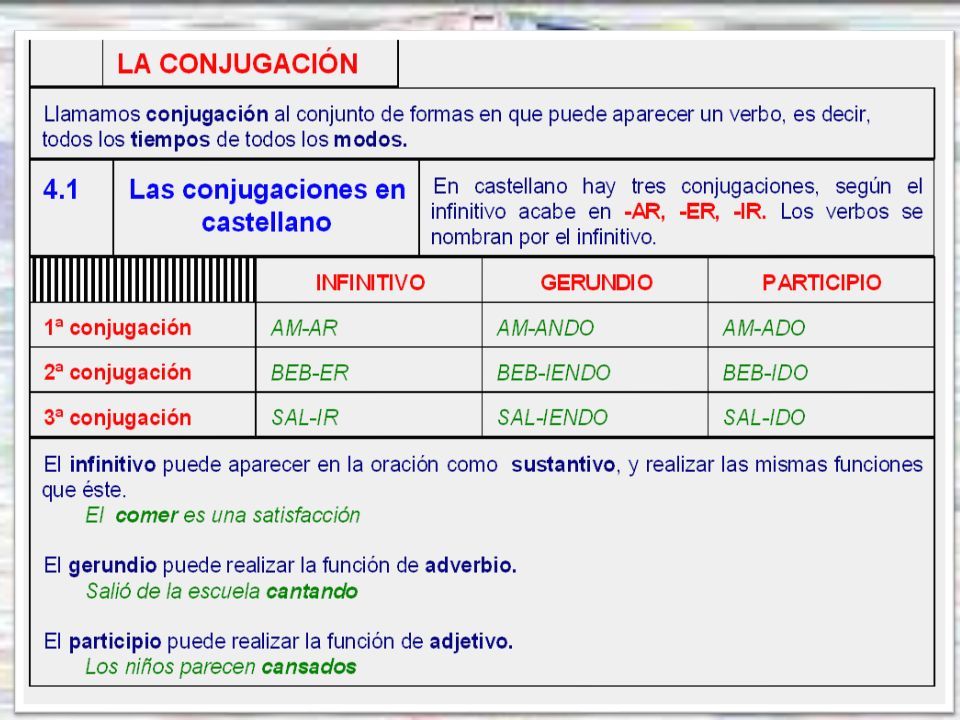Image resolution: width=960 pixels, height=720 pixels.
Task: Click the striped cell at the table corner
Action: coord(143,280)
